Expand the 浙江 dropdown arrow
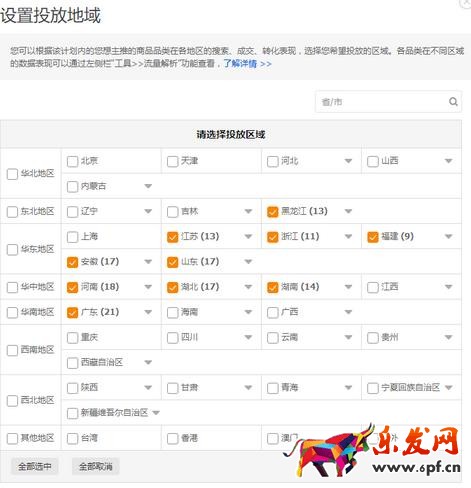This screenshot has width=471, height=488. [x=348, y=237]
